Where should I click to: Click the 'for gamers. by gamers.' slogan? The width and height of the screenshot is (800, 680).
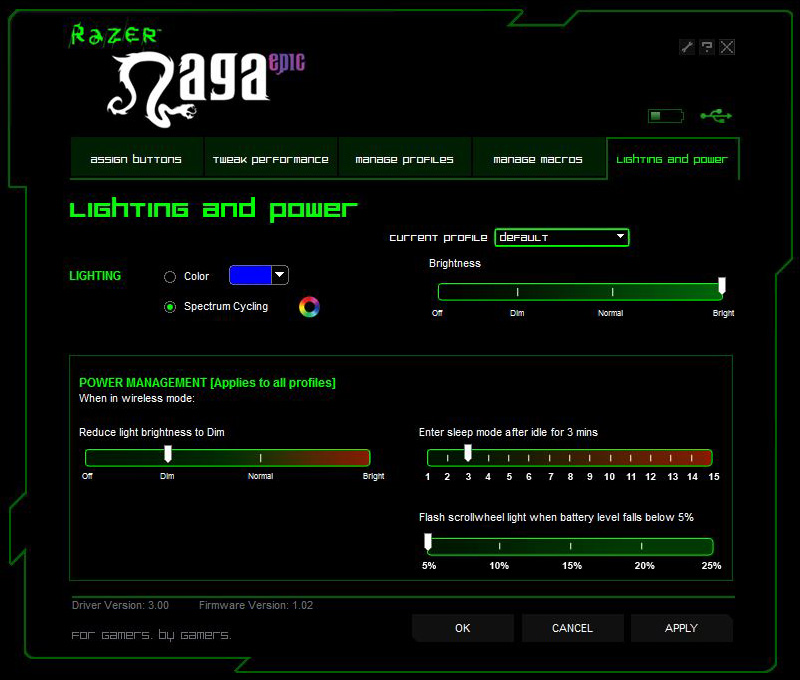click(152, 635)
